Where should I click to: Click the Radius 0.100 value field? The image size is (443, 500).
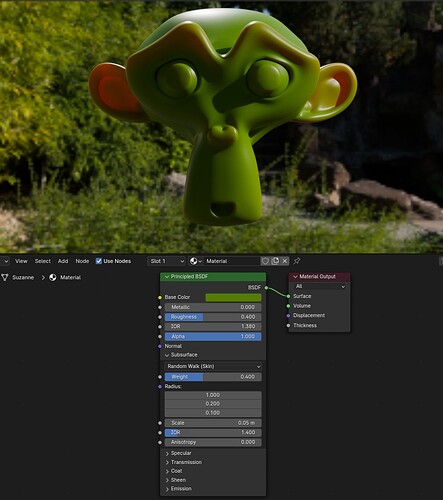point(213,413)
